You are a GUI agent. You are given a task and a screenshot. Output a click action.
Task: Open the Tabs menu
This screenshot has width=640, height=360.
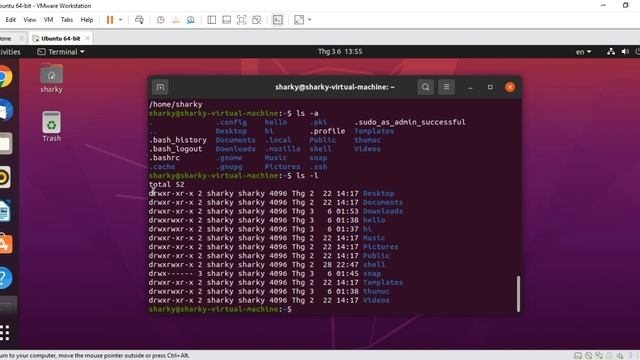tap(67, 20)
